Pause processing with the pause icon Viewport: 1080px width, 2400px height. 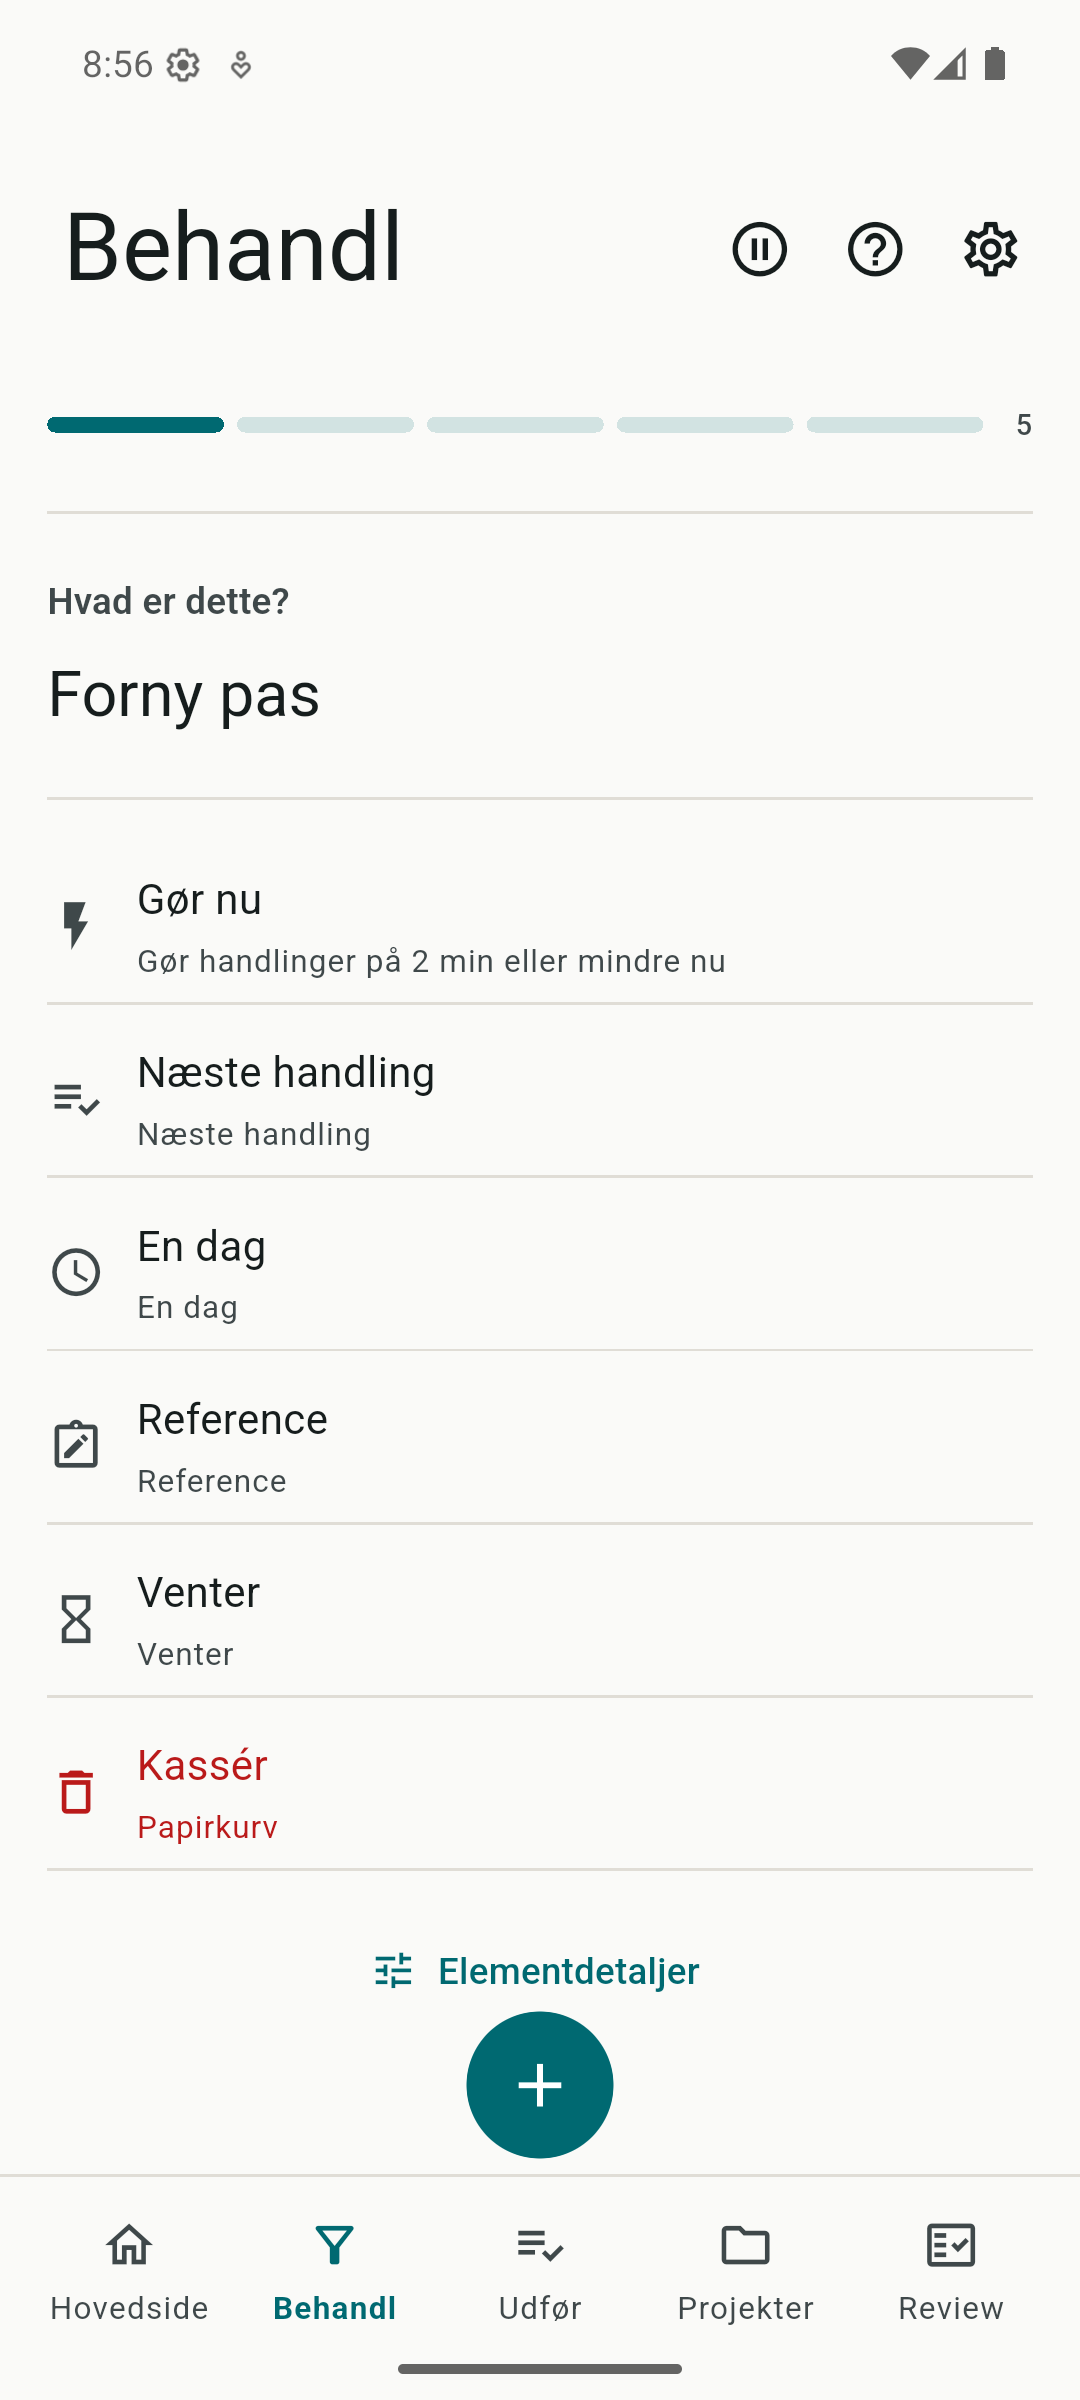point(759,249)
